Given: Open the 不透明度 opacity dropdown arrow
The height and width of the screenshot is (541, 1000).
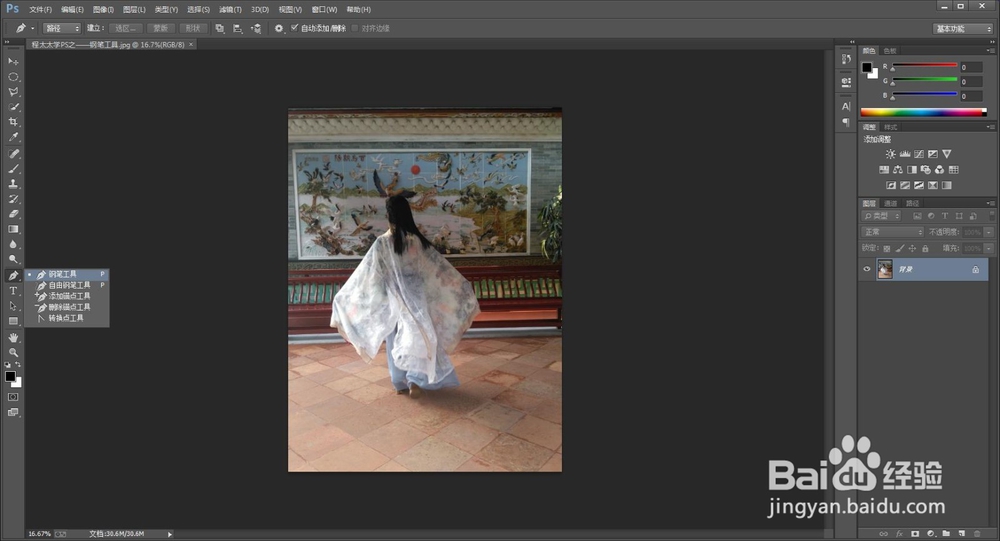Looking at the screenshot, I should pos(989,232).
